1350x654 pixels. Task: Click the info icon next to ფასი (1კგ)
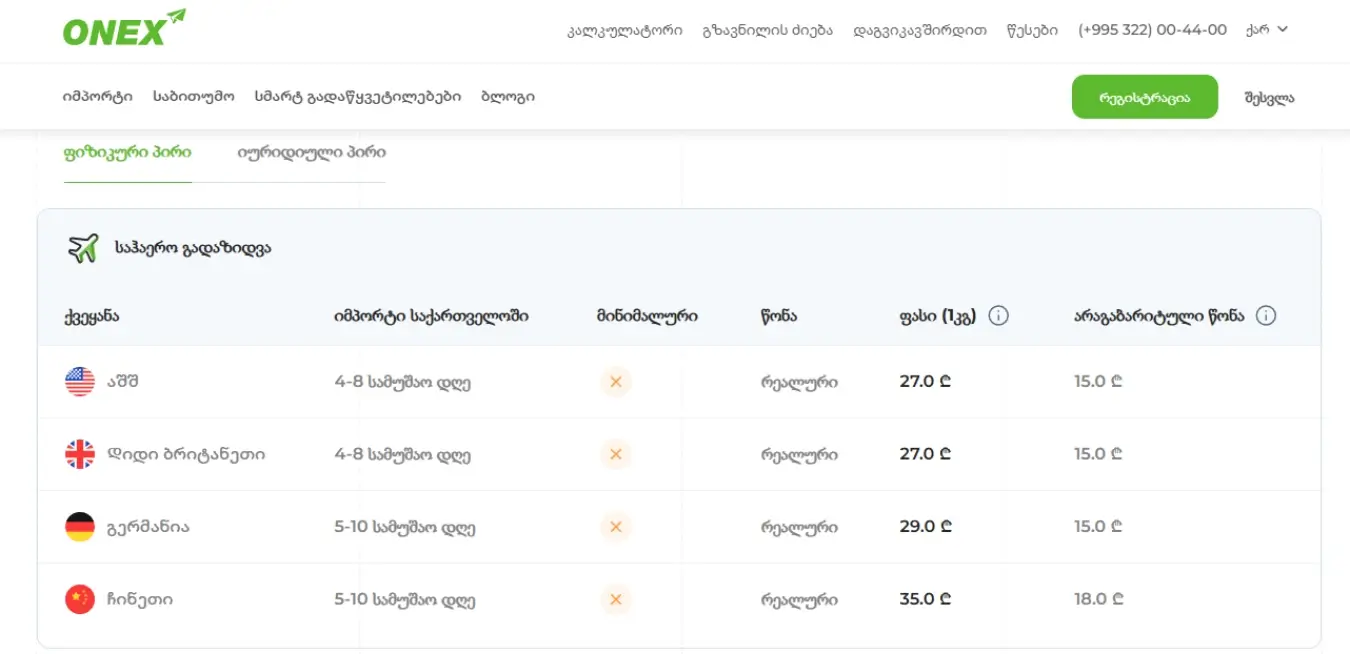click(998, 316)
